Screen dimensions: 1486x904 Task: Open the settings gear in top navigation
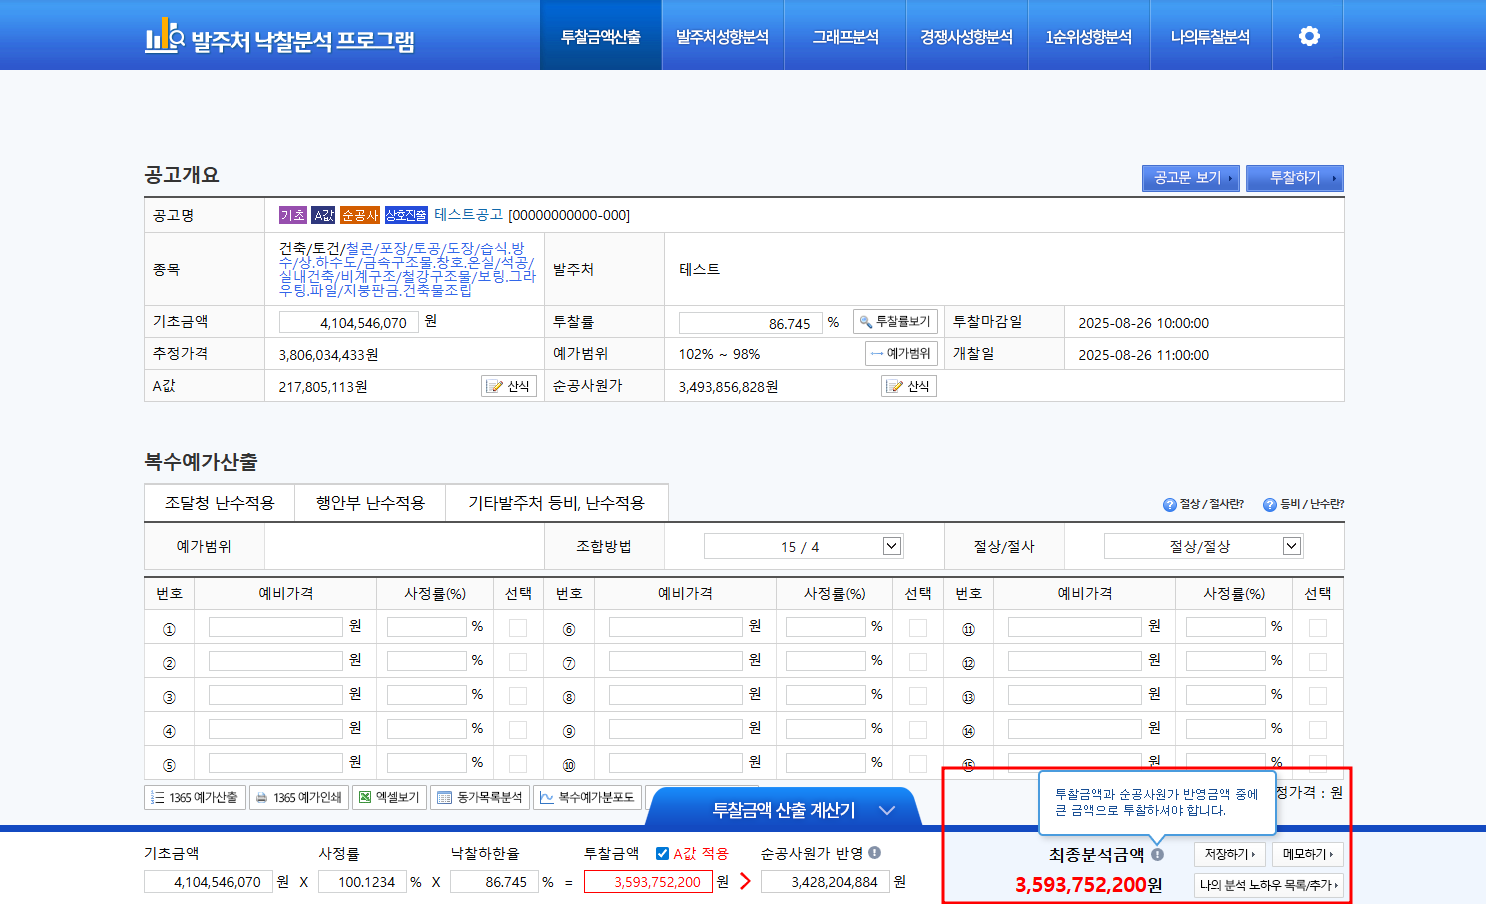(x=1308, y=36)
